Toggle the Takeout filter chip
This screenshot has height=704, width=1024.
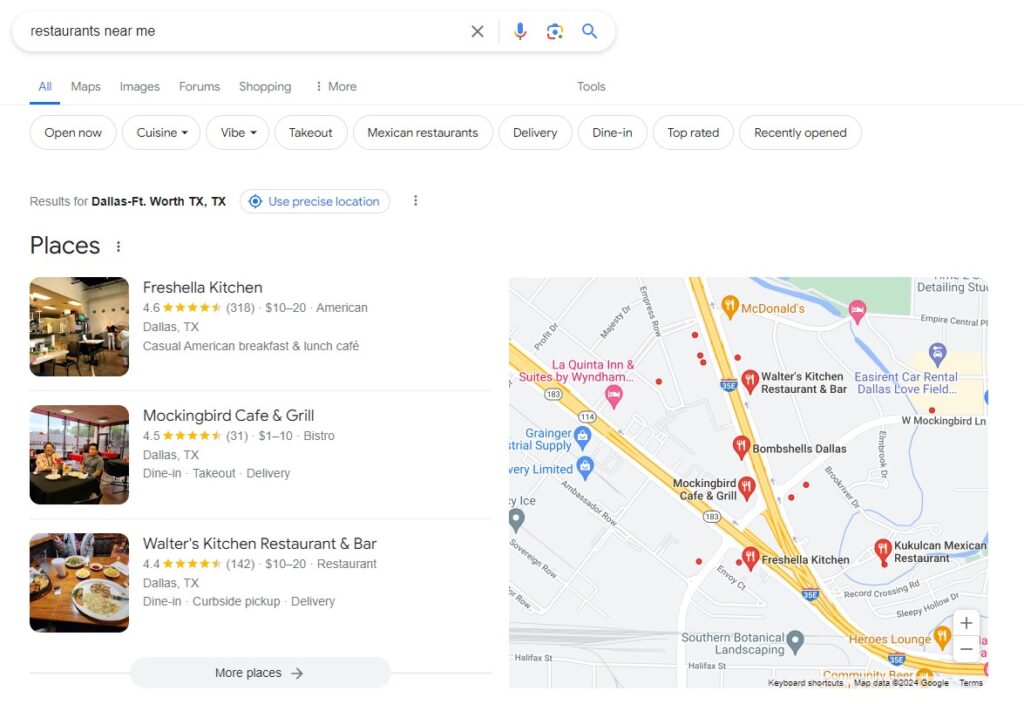click(x=311, y=133)
